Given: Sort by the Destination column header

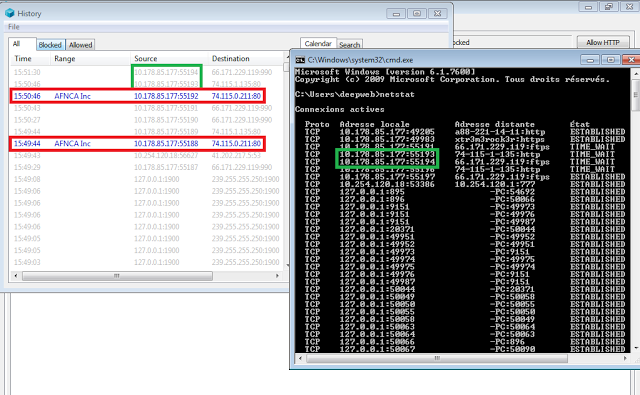Looking at the screenshot, I should 231,58.
